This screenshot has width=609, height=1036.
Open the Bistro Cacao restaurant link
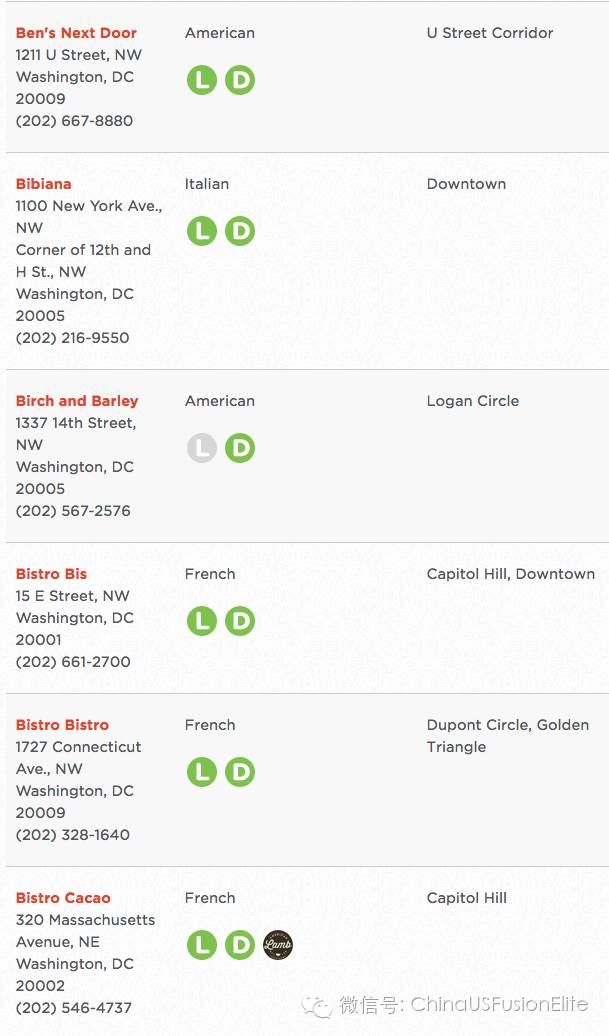click(x=63, y=898)
